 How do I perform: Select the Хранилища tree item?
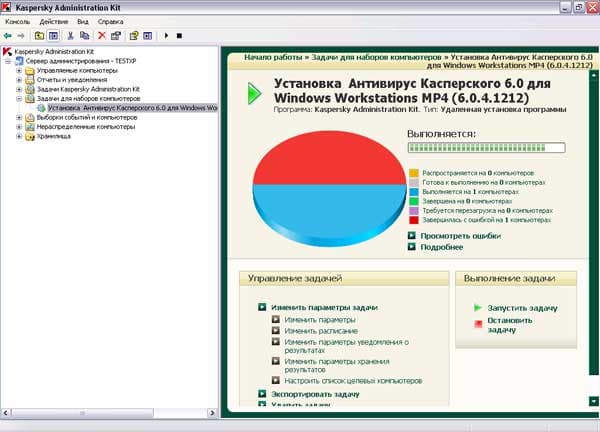(x=54, y=136)
